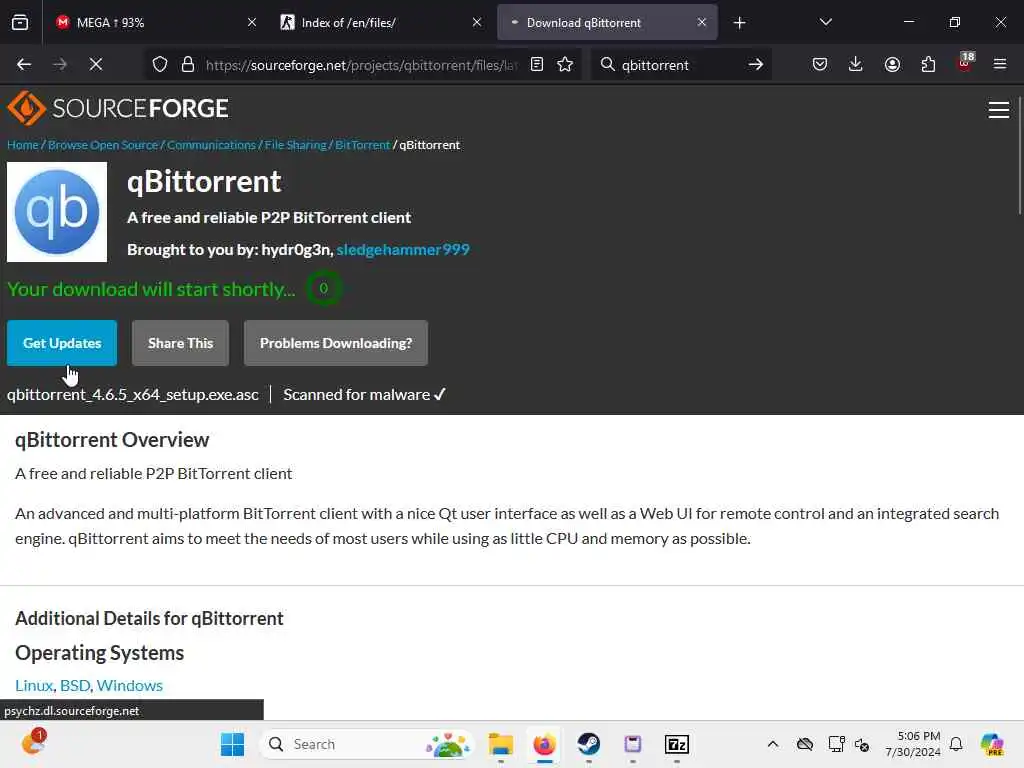1024x768 pixels.
Task: Close the MEGA tab
Action: tap(251, 22)
